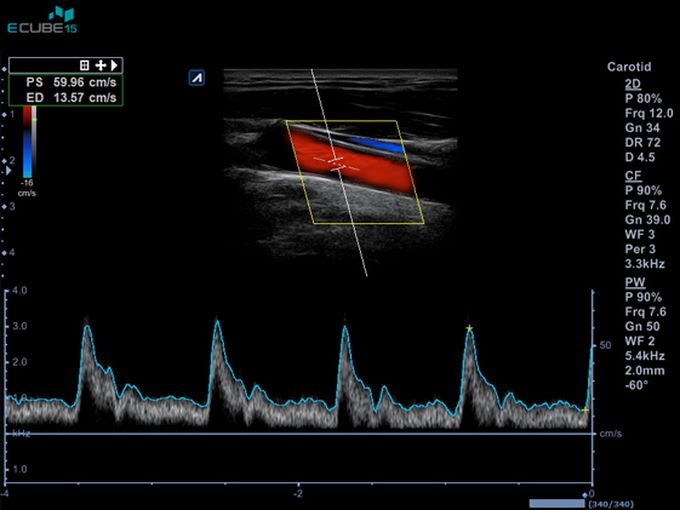
Task: Click the yellow peak systolic marker on the waveform
Action: (x=469, y=328)
